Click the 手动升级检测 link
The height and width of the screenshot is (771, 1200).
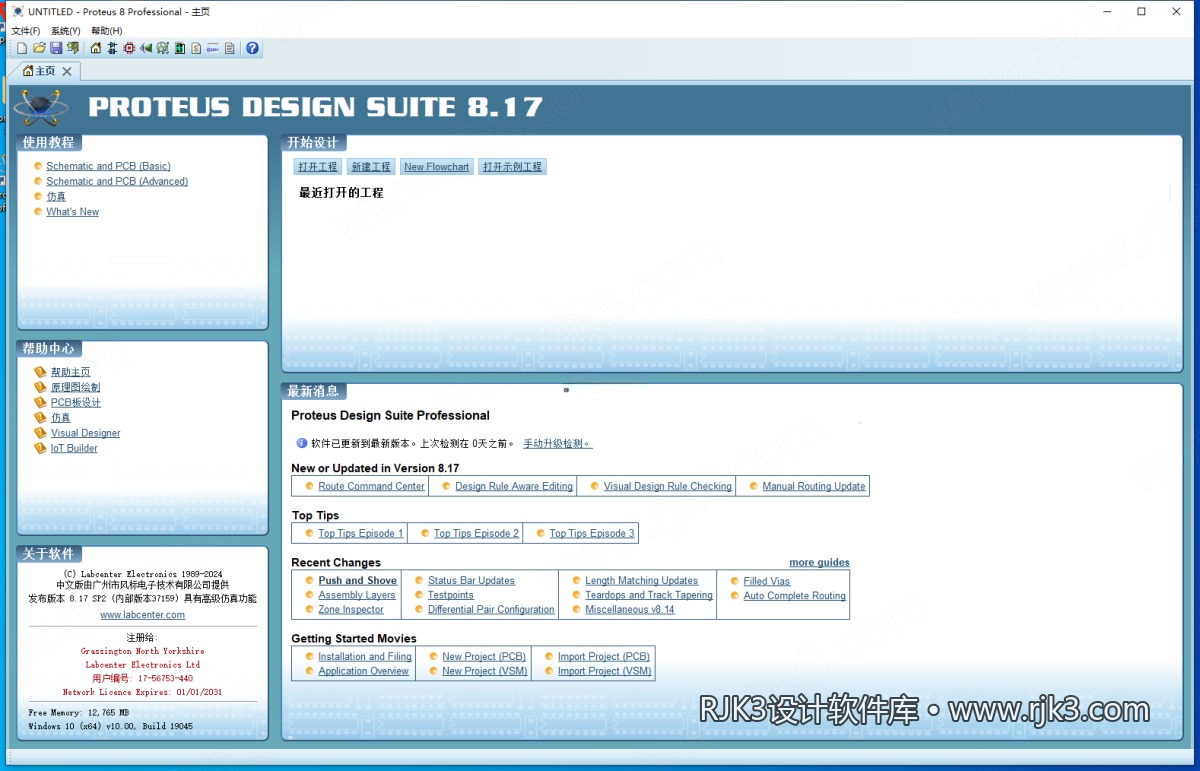558,443
